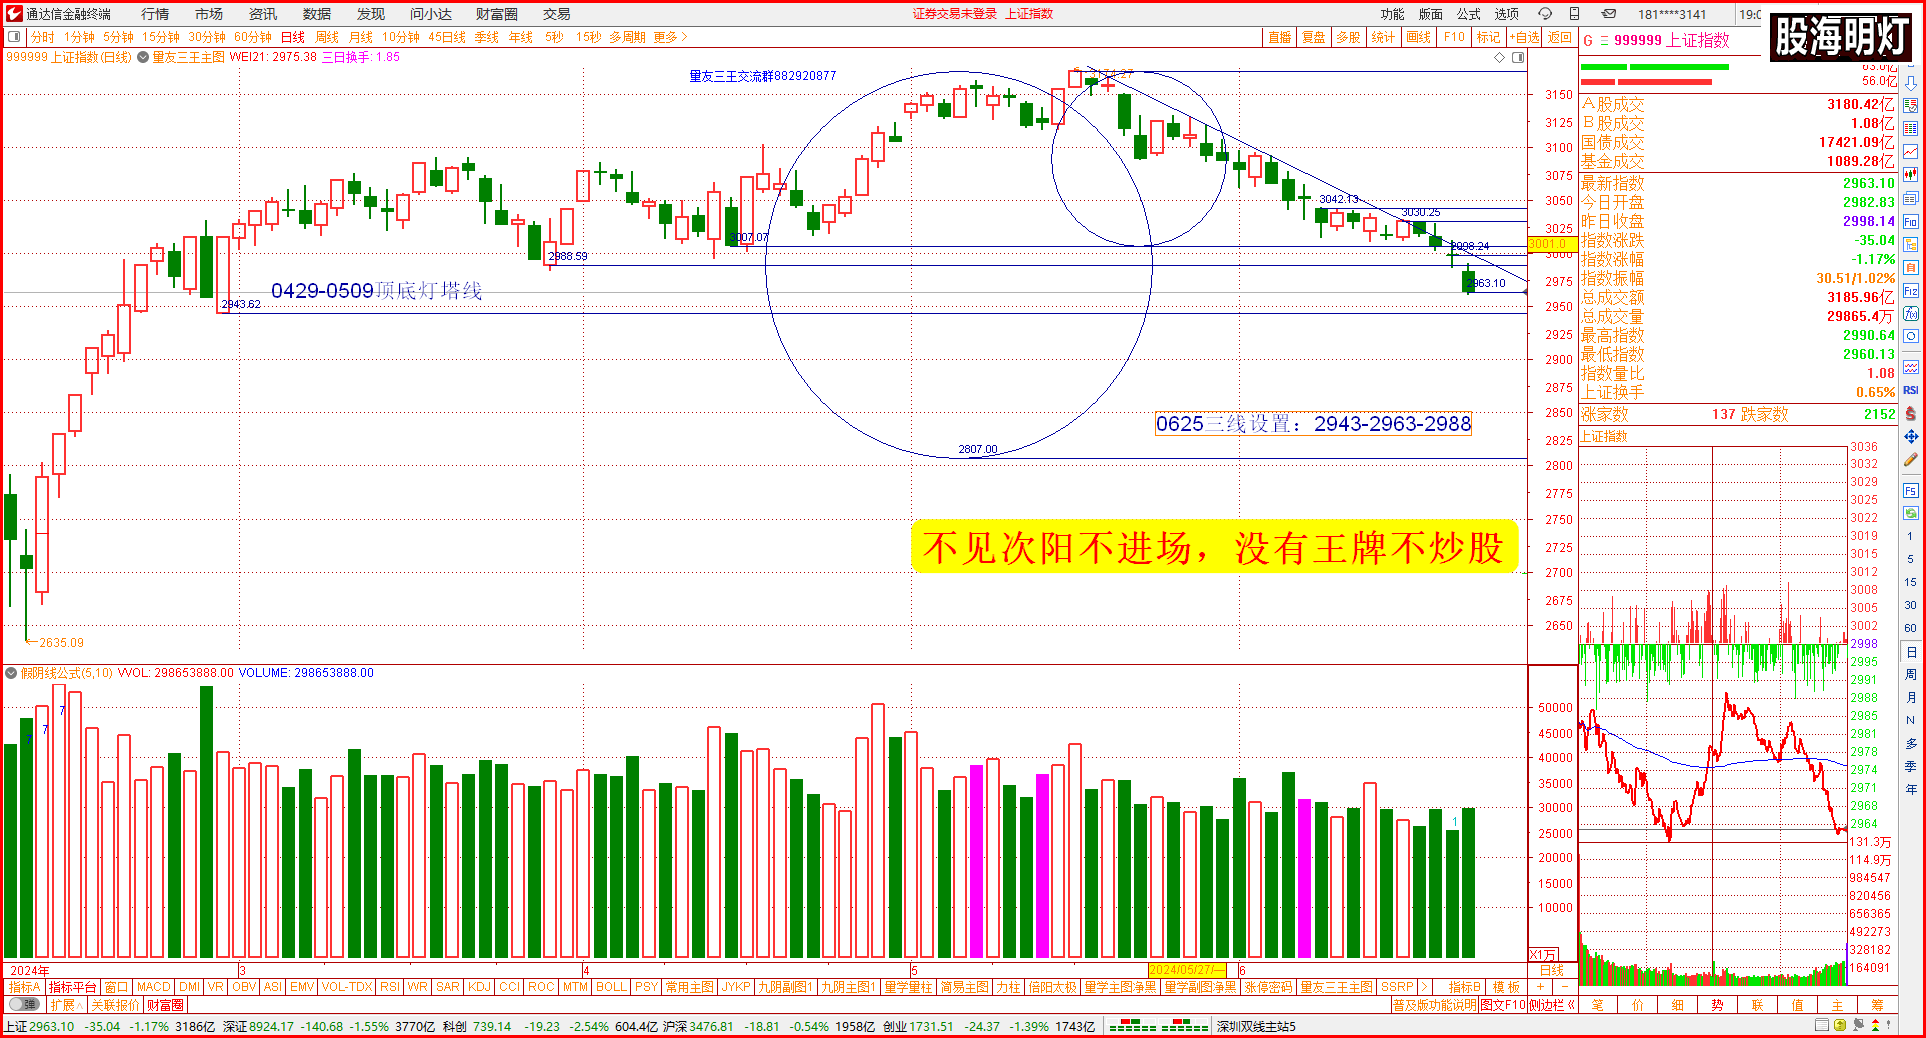Click the diamond icon above the chart
1926x1038 pixels.
coord(1499,58)
